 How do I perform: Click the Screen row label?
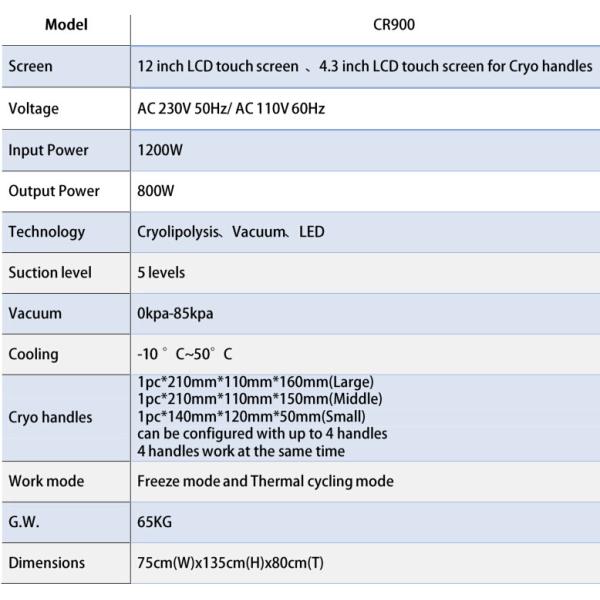[x=30, y=66]
